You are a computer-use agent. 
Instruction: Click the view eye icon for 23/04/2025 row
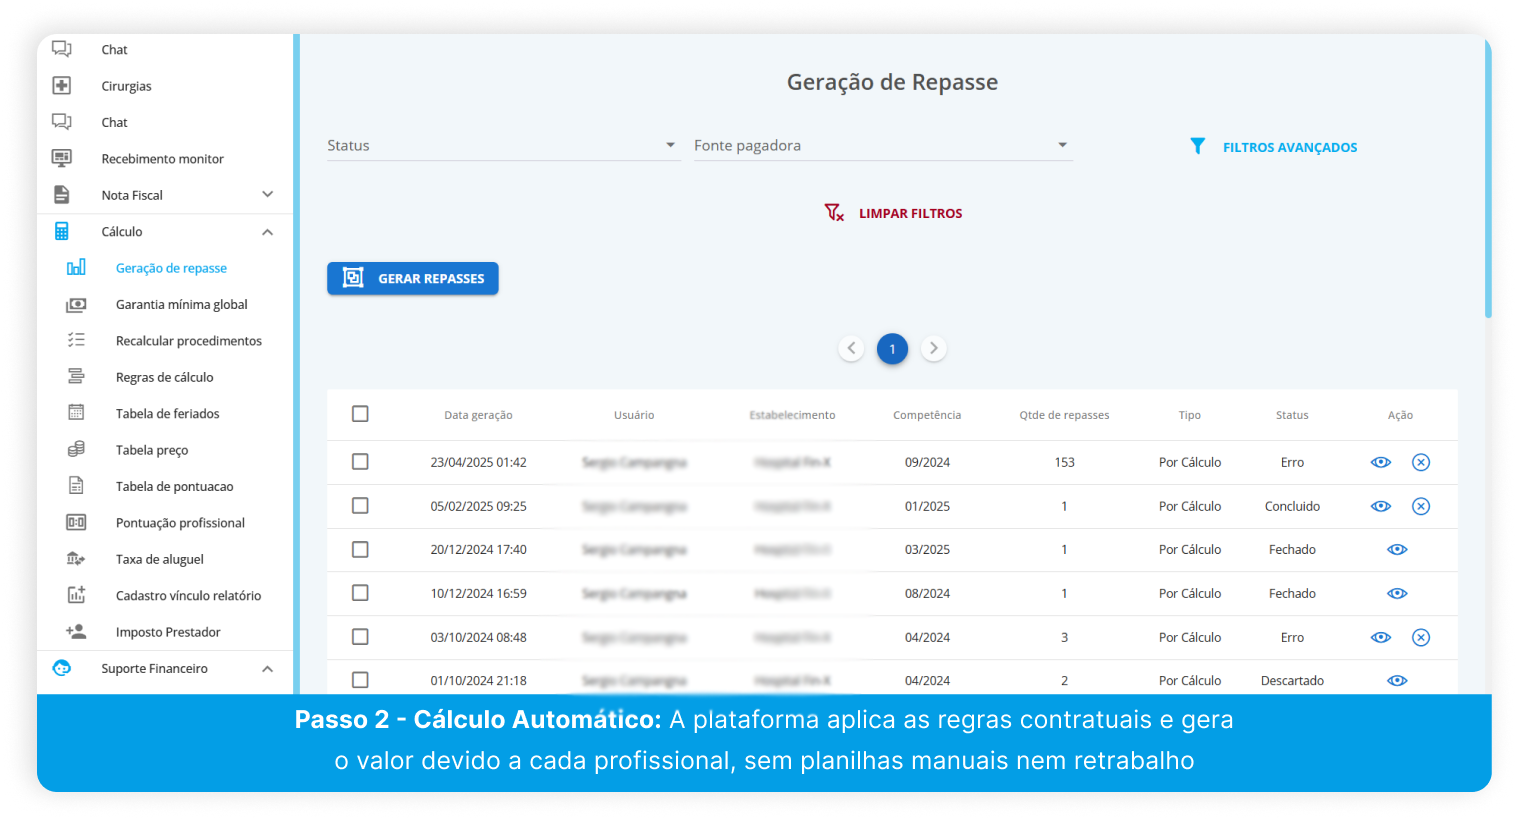tap(1380, 462)
